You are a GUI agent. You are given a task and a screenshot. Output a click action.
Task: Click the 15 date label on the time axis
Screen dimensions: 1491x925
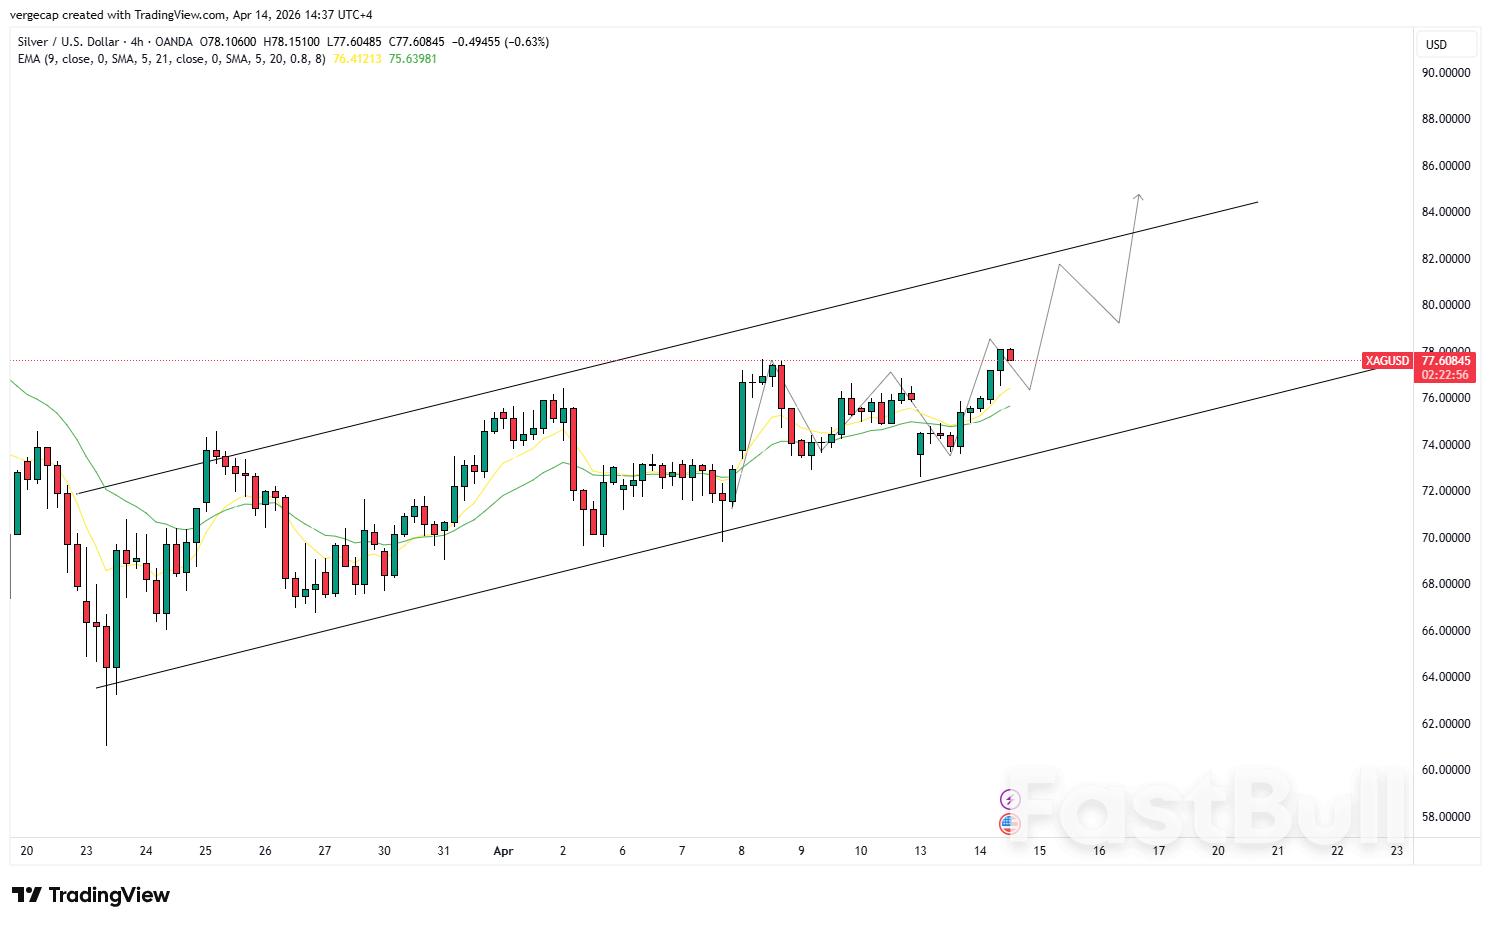[1040, 851]
